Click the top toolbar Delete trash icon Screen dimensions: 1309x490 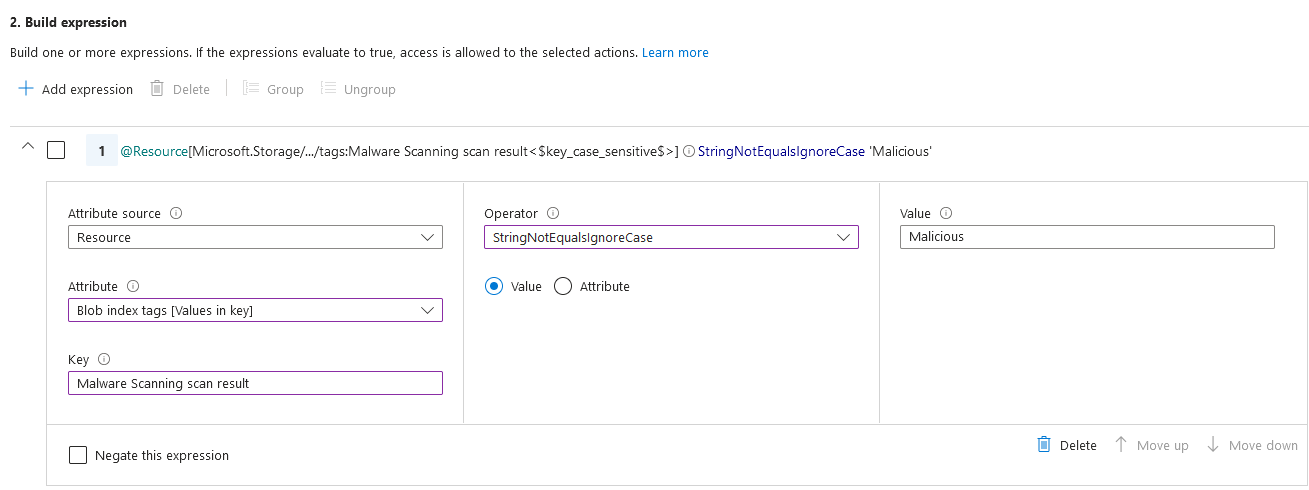157,88
